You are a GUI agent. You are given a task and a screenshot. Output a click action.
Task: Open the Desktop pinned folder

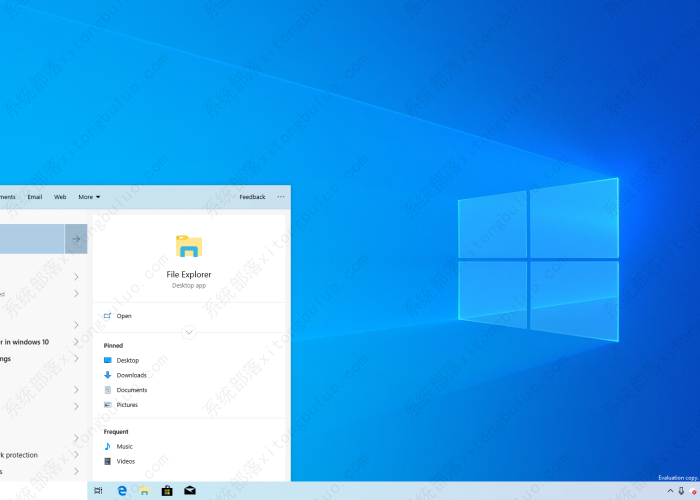pos(127,360)
